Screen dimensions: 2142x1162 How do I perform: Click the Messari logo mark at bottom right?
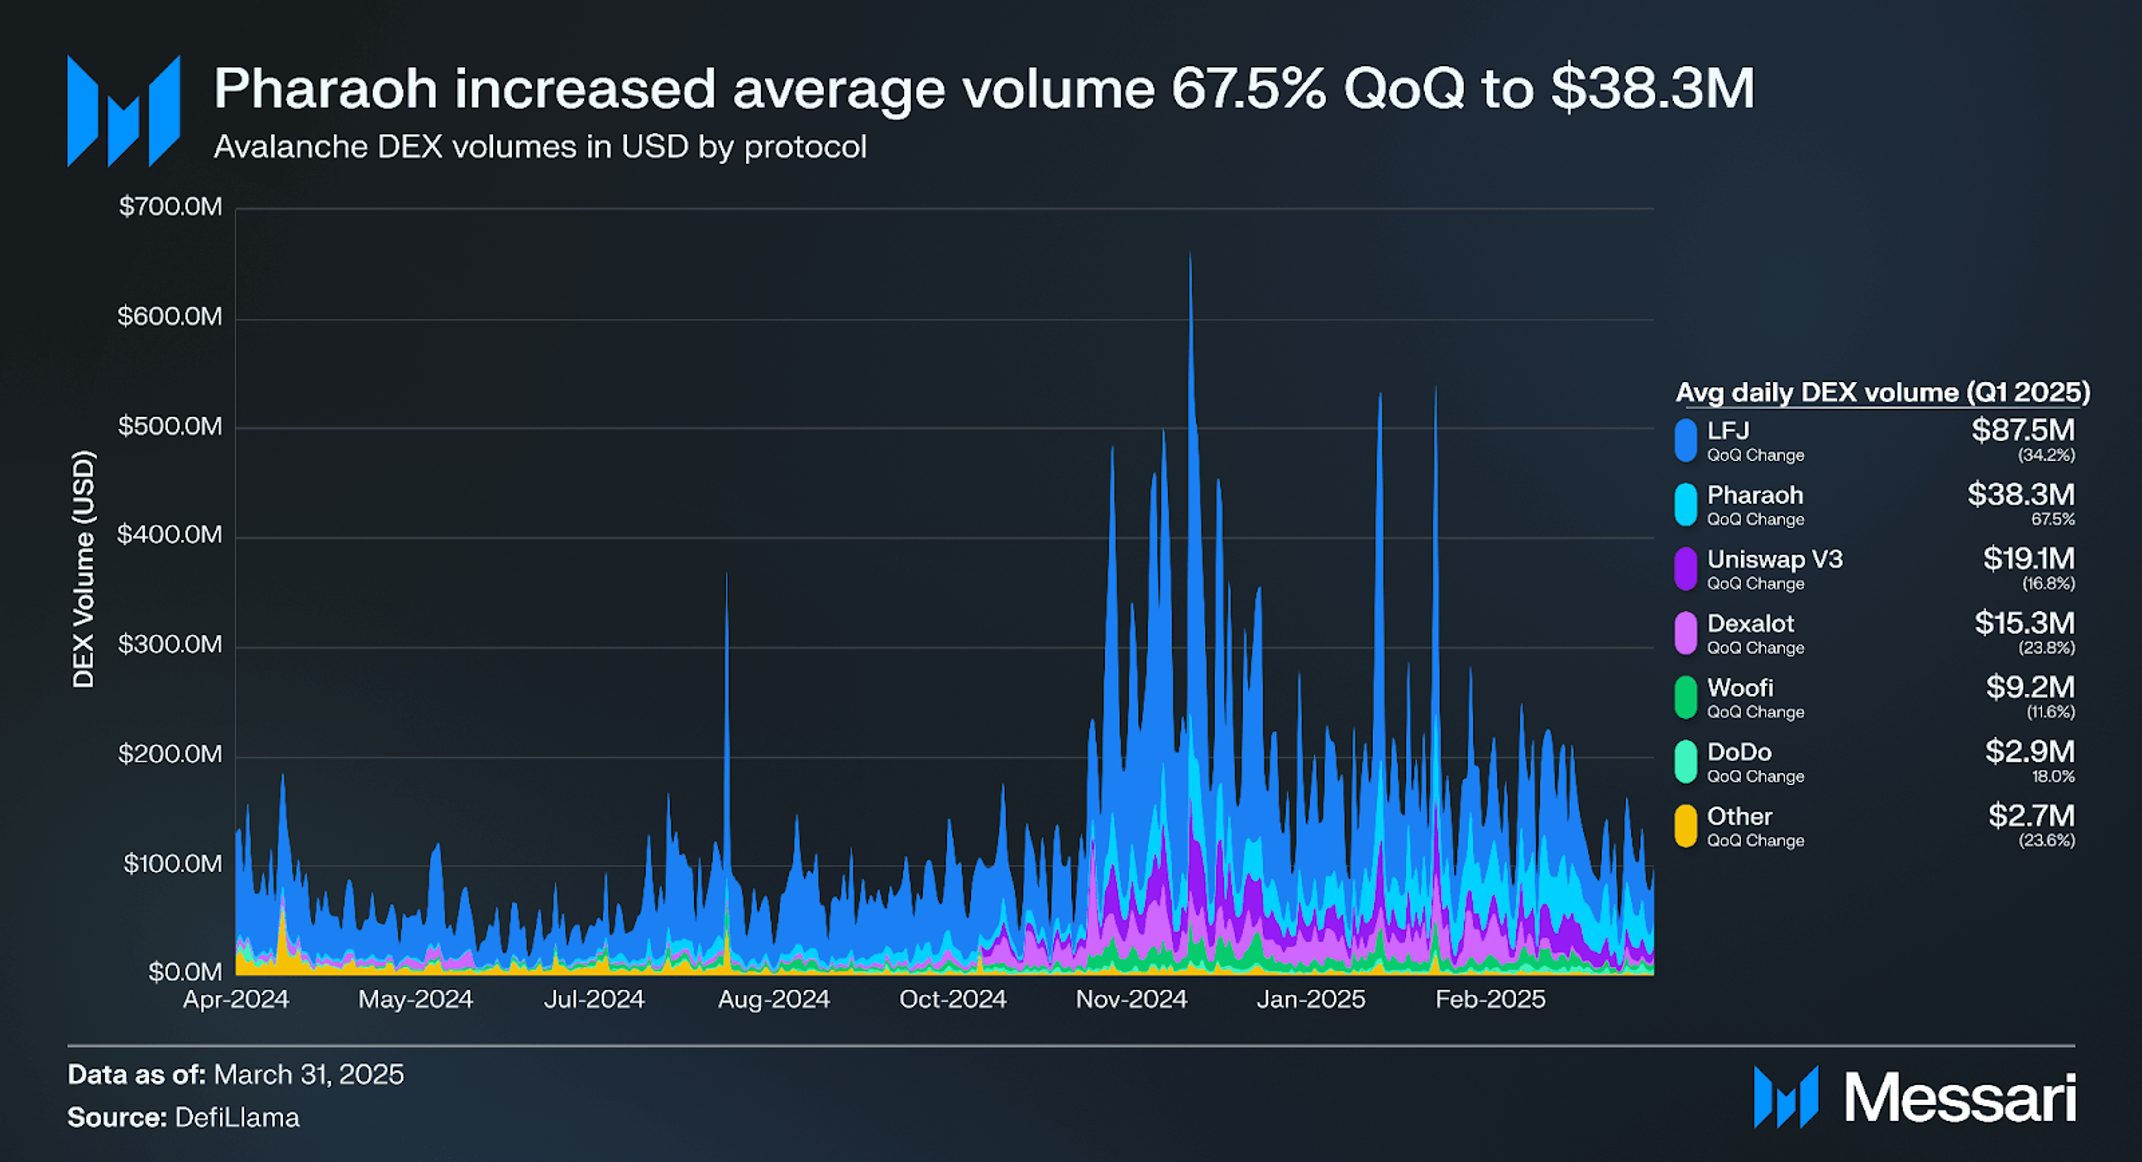pyautogui.click(x=1786, y=1097)
